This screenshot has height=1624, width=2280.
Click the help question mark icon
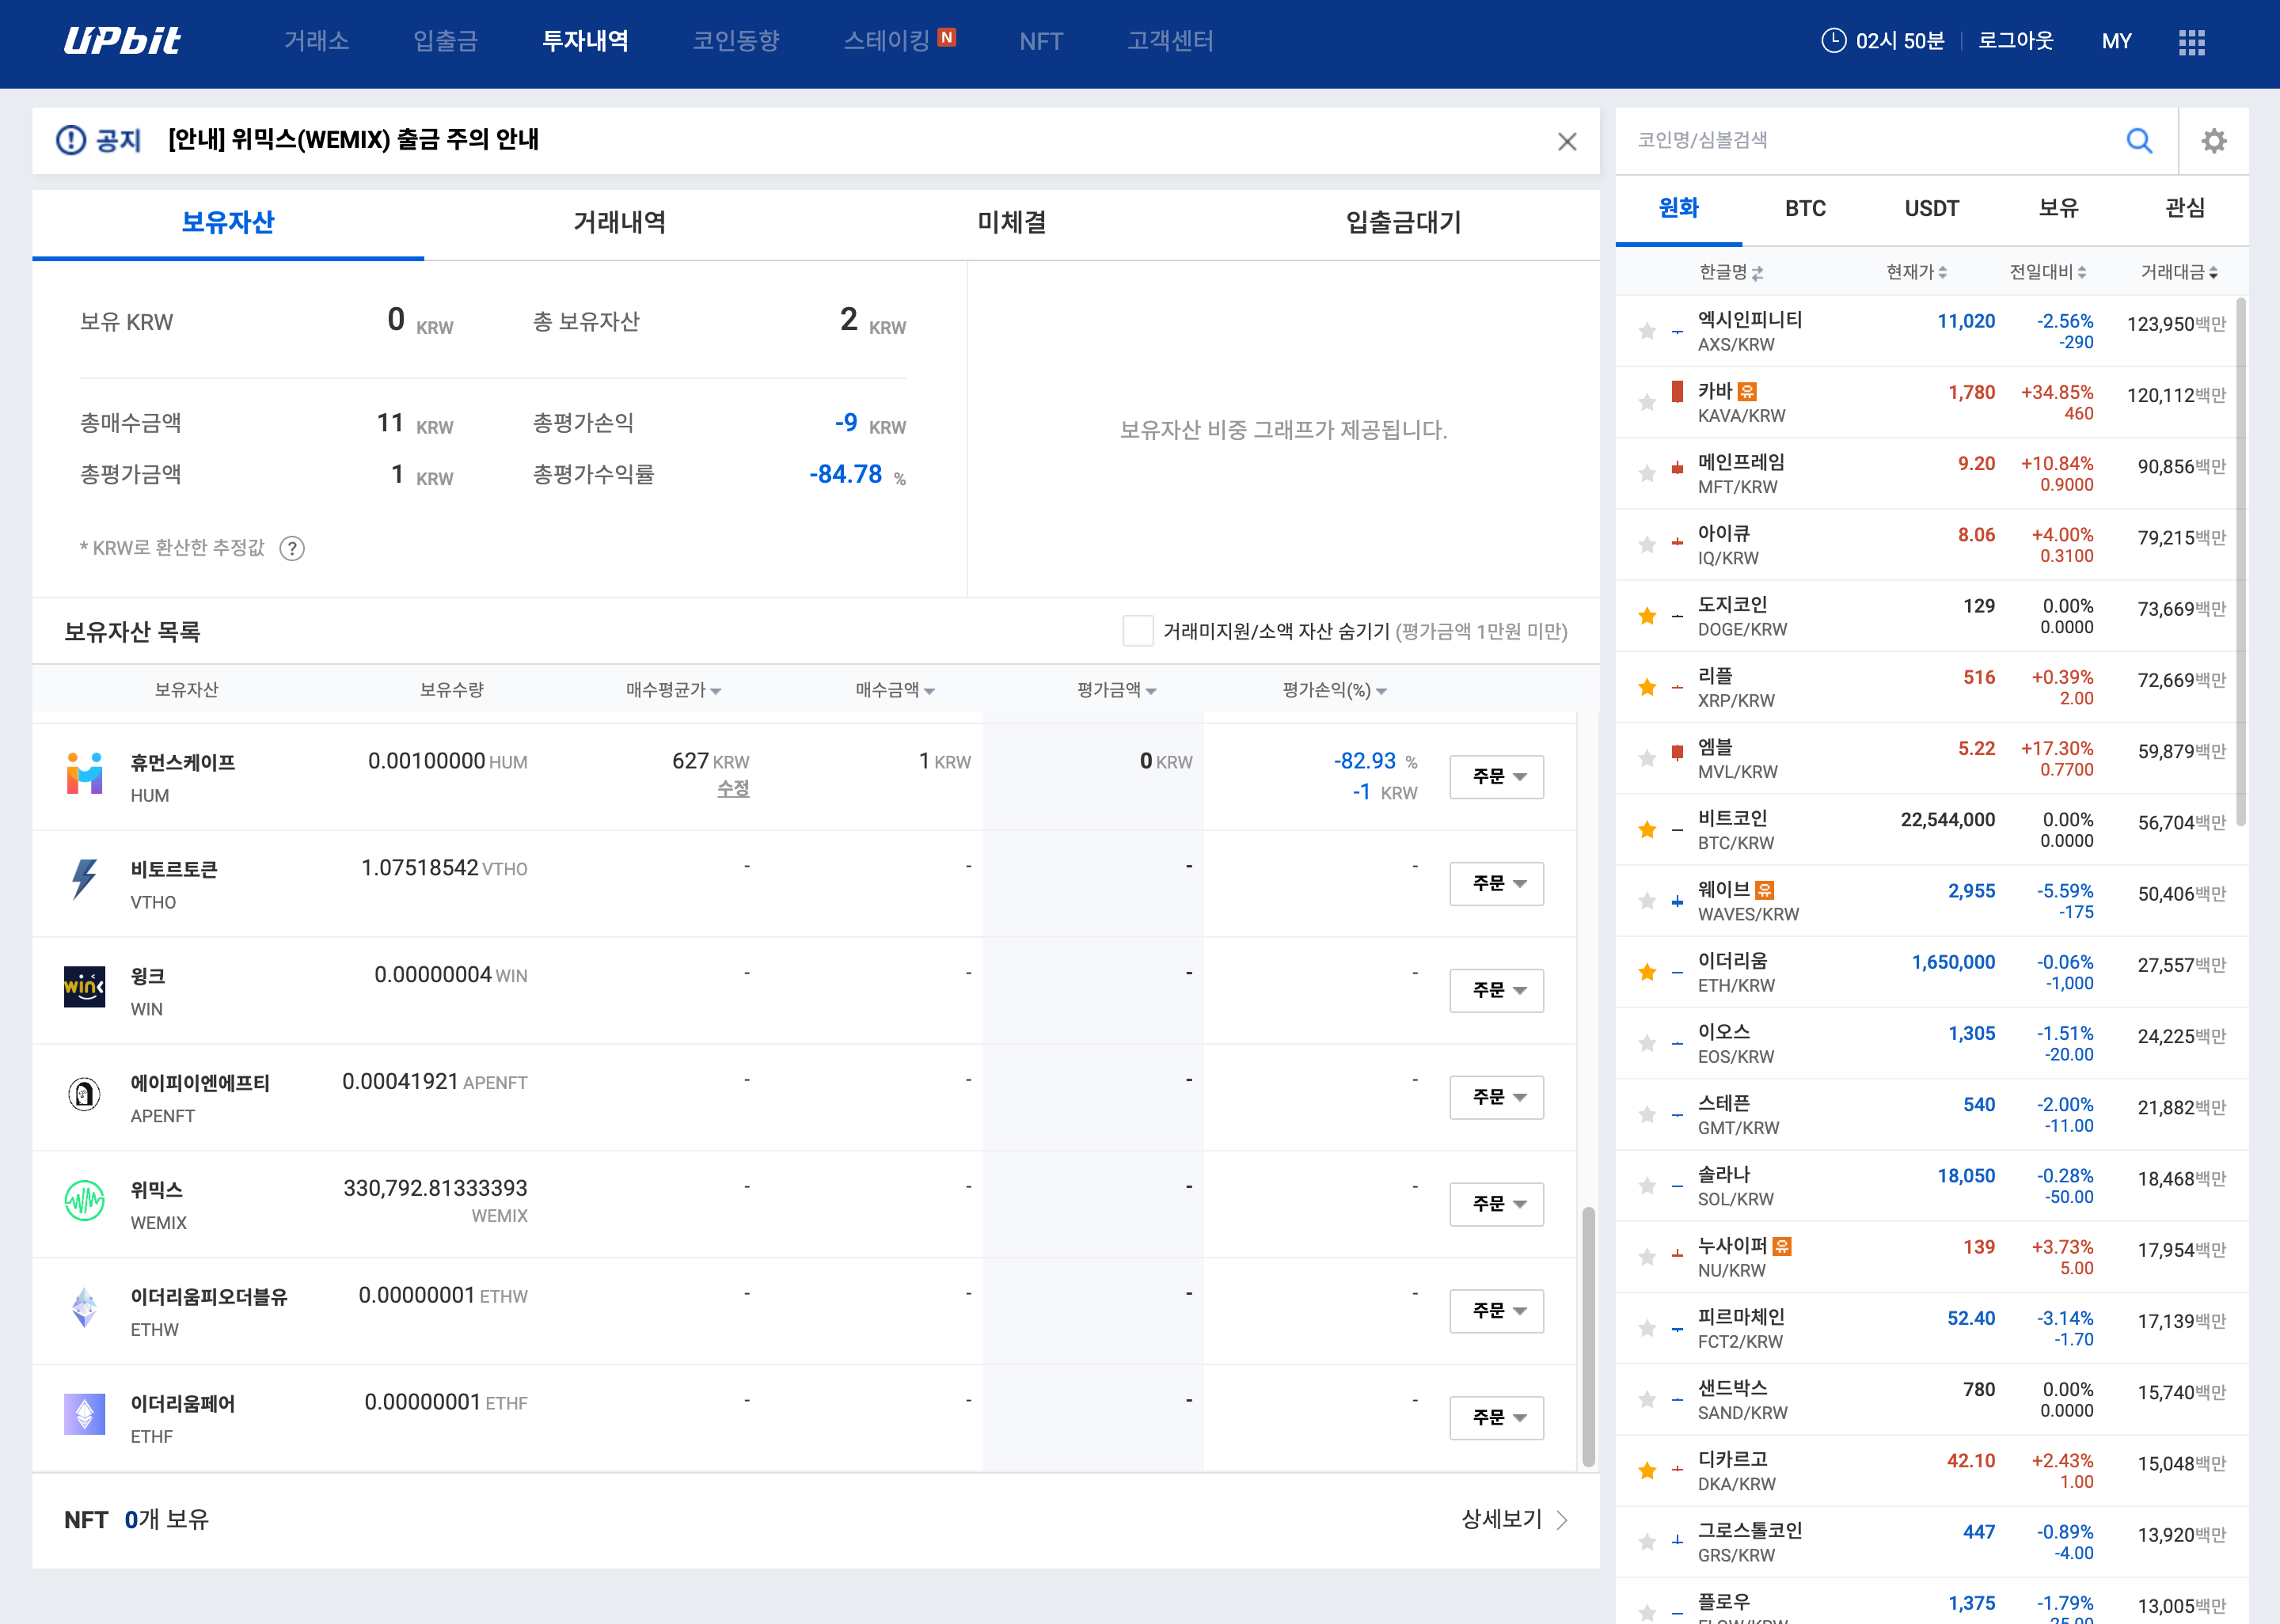292,548
